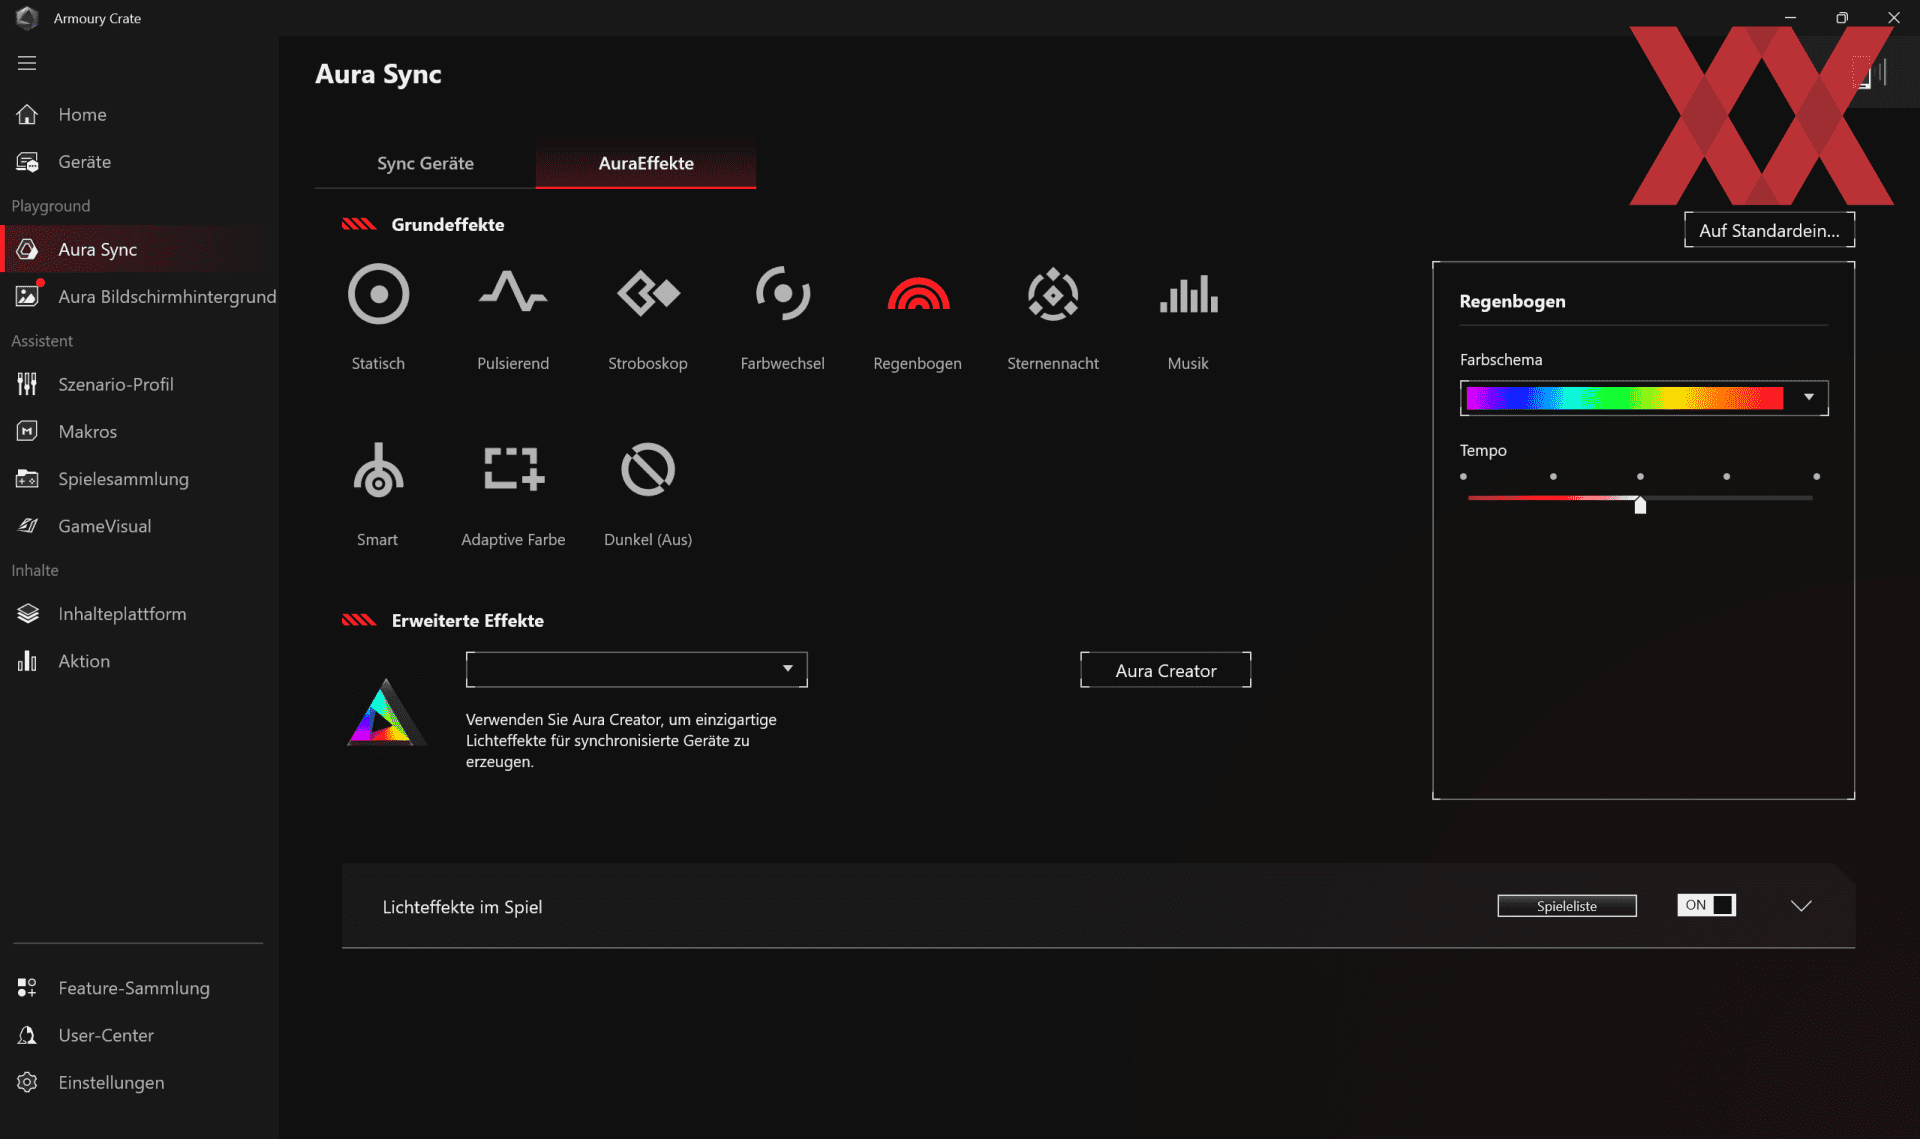Viewport: 1920px width, 1139px height.
Task: Click the GameVisual icon
Action: pyautogui.click(x=27, y=526)
